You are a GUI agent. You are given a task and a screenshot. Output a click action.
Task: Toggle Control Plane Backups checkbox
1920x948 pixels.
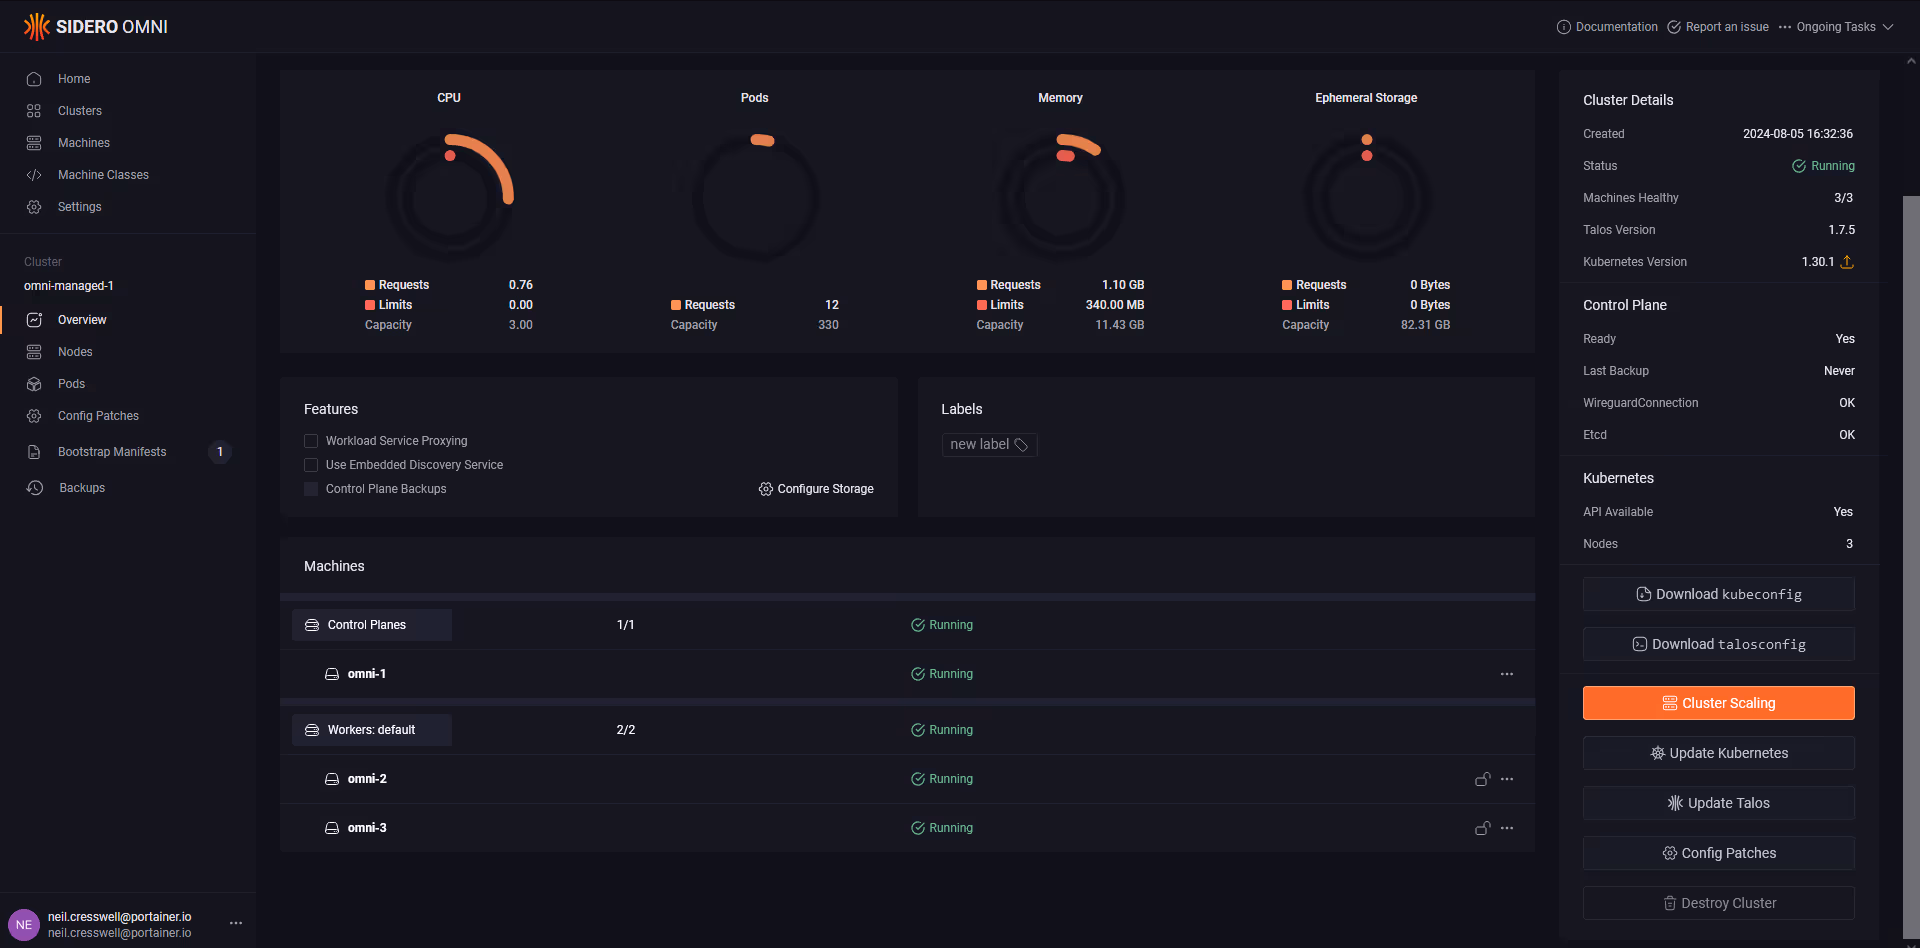[x=311, y=489]
